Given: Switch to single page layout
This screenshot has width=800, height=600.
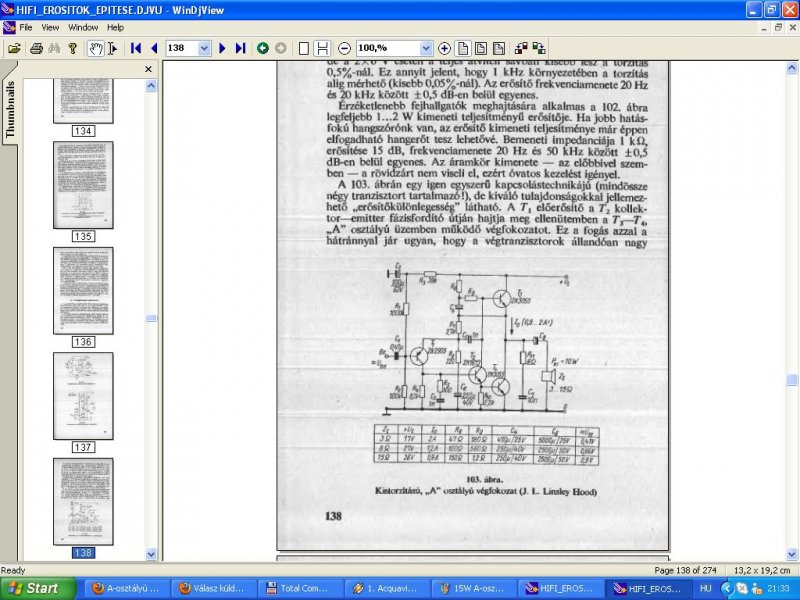Looking at the screenshot, I should point(304,48).
